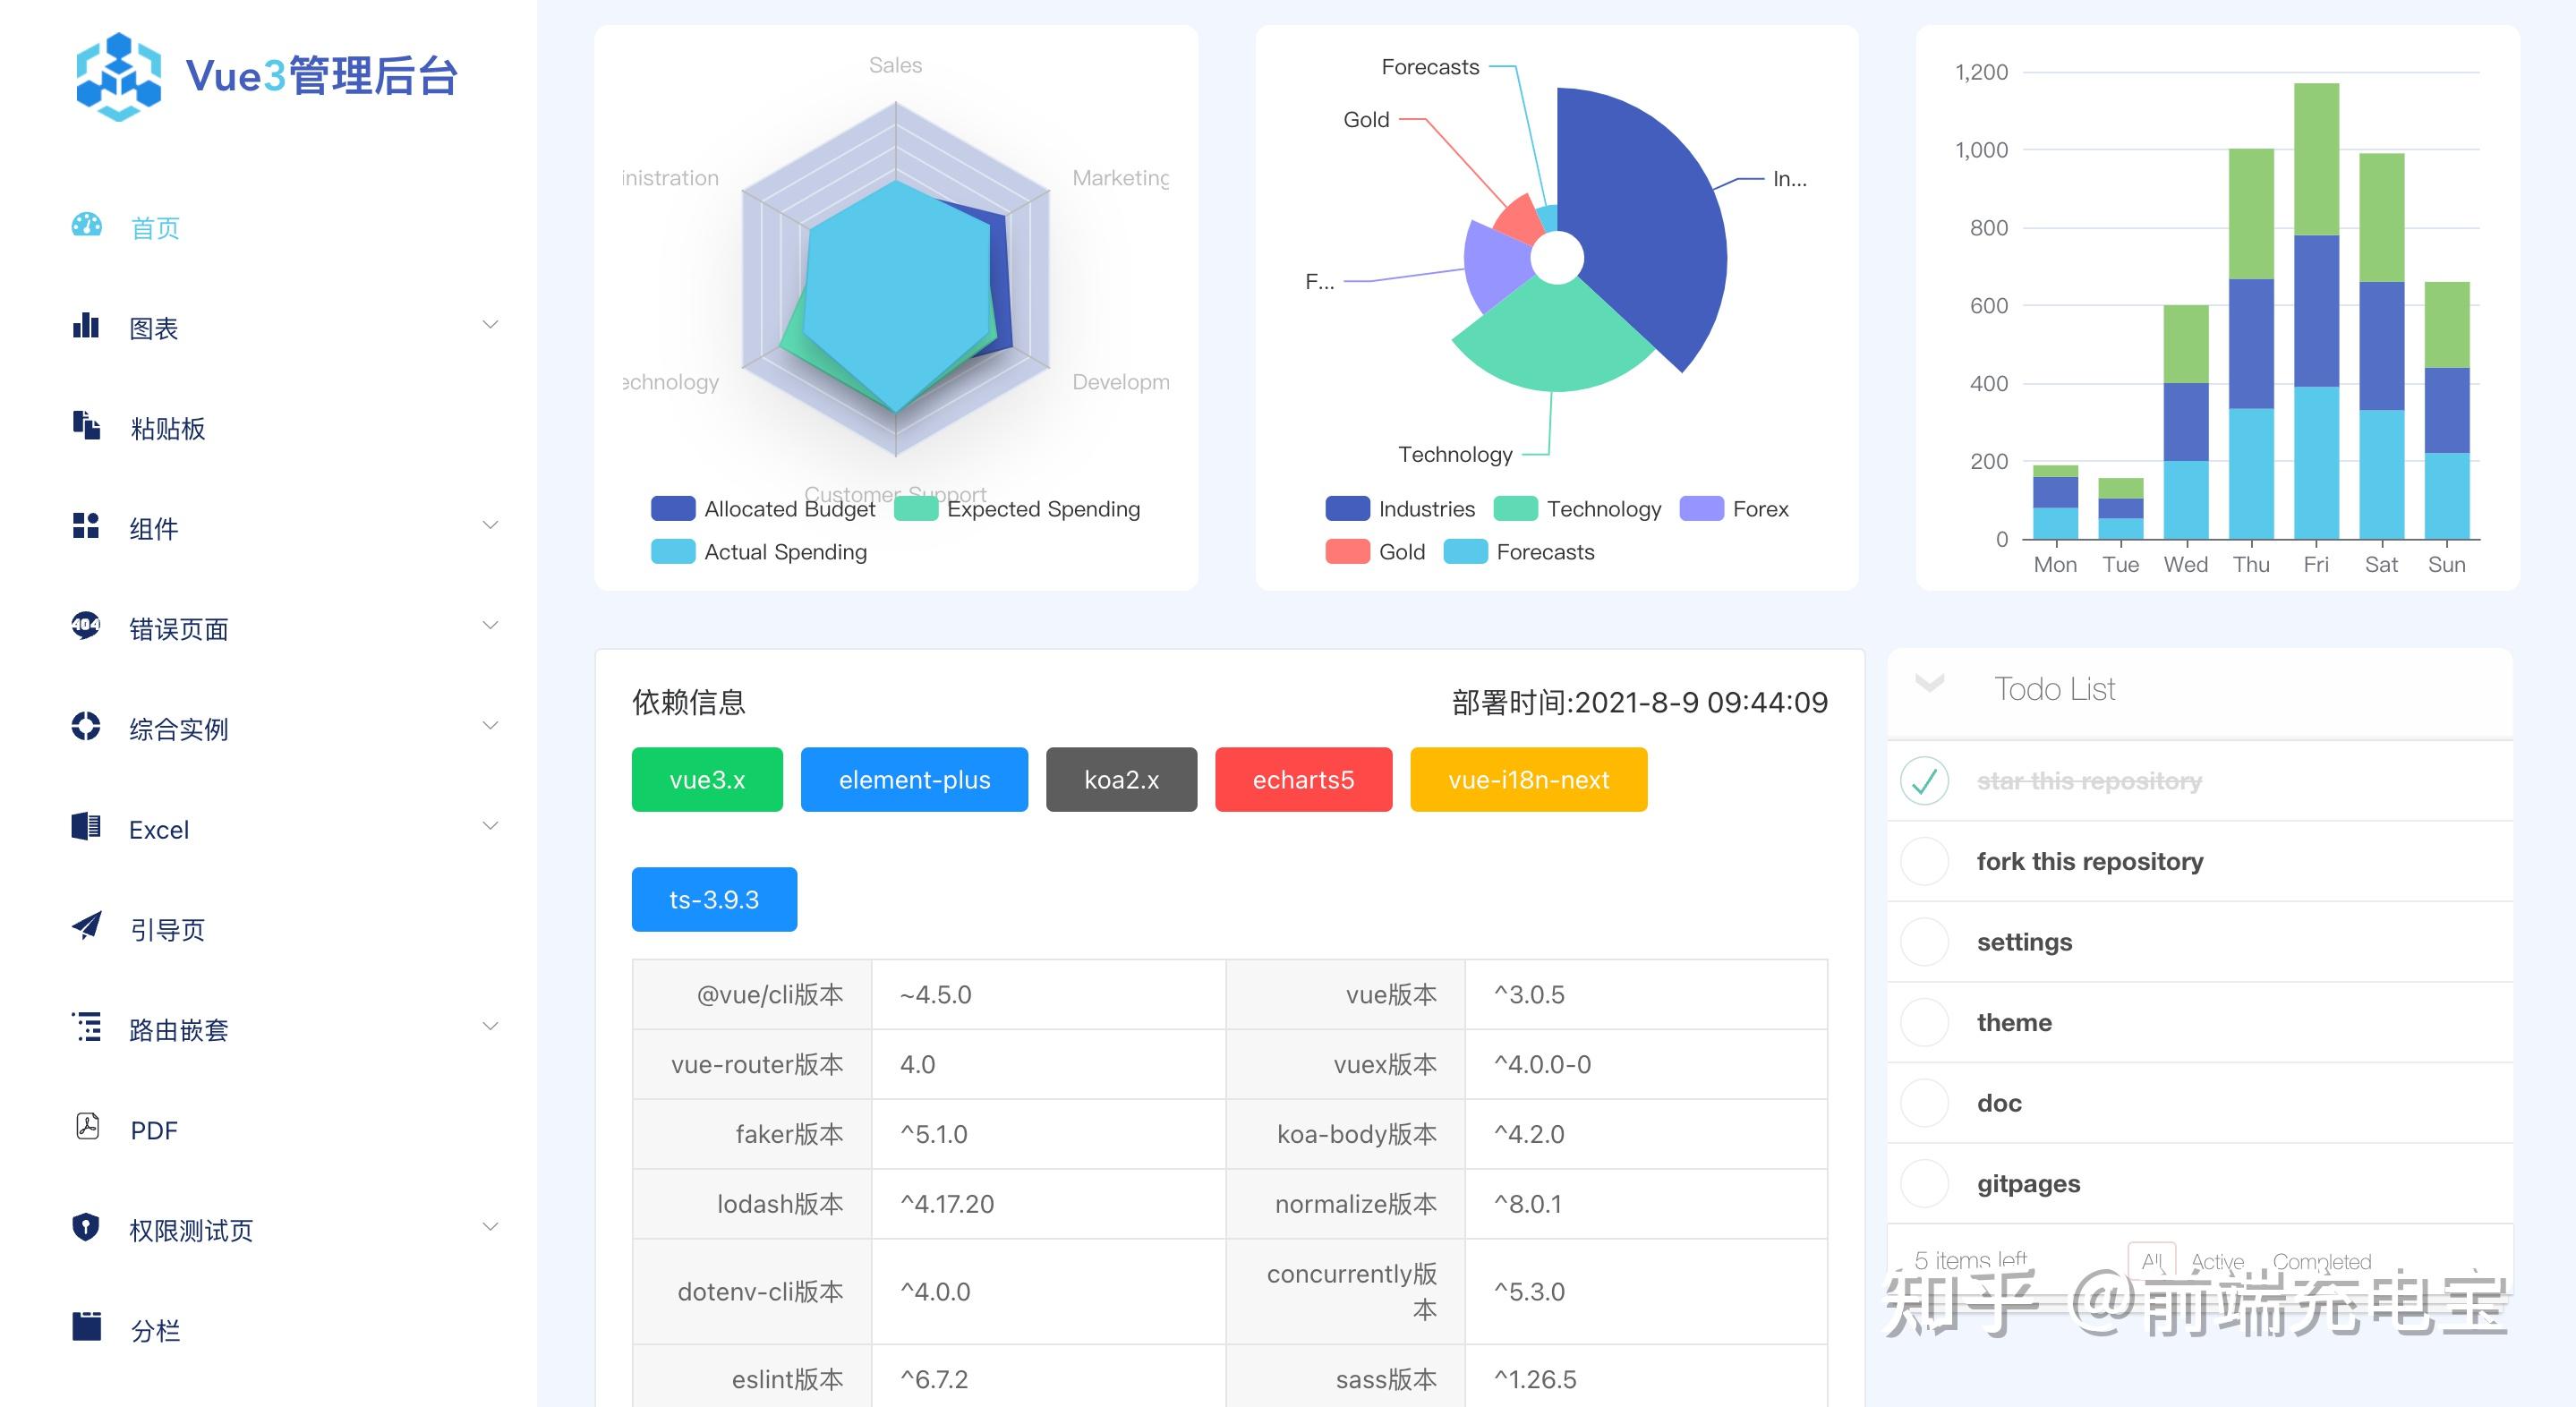
Task: Select the 粘贴板 clipboard icon
Action: coord(86,427)
